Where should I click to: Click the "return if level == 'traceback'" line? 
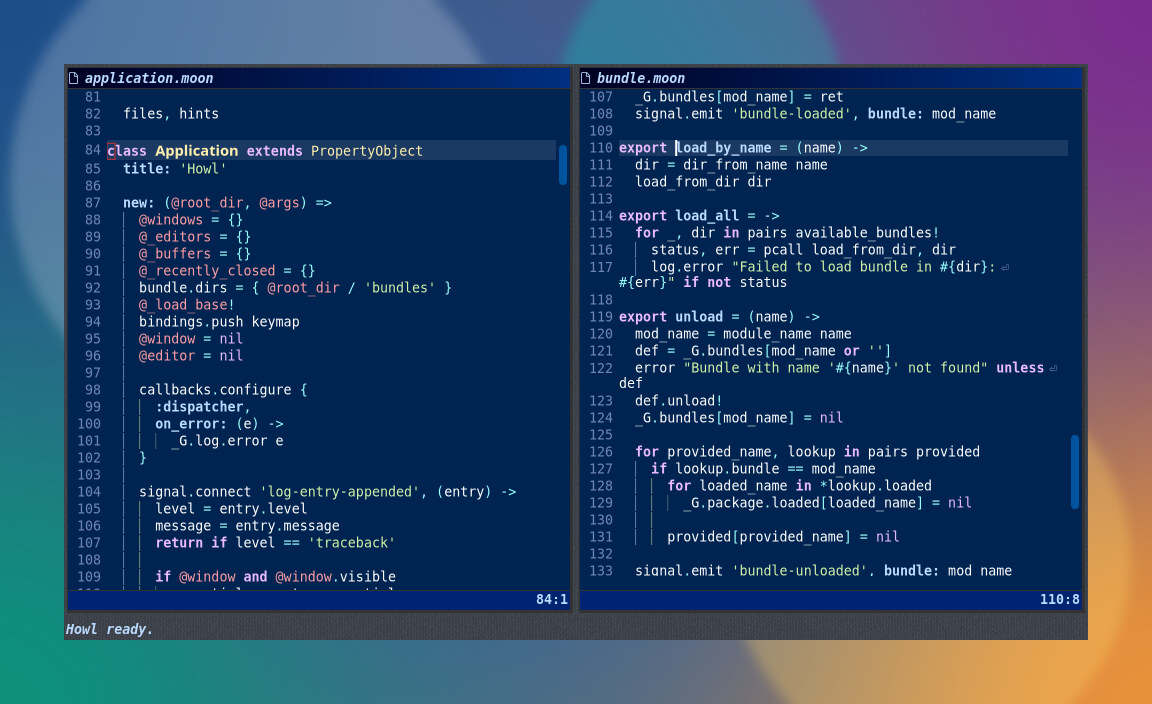click(x=276, y=542)
